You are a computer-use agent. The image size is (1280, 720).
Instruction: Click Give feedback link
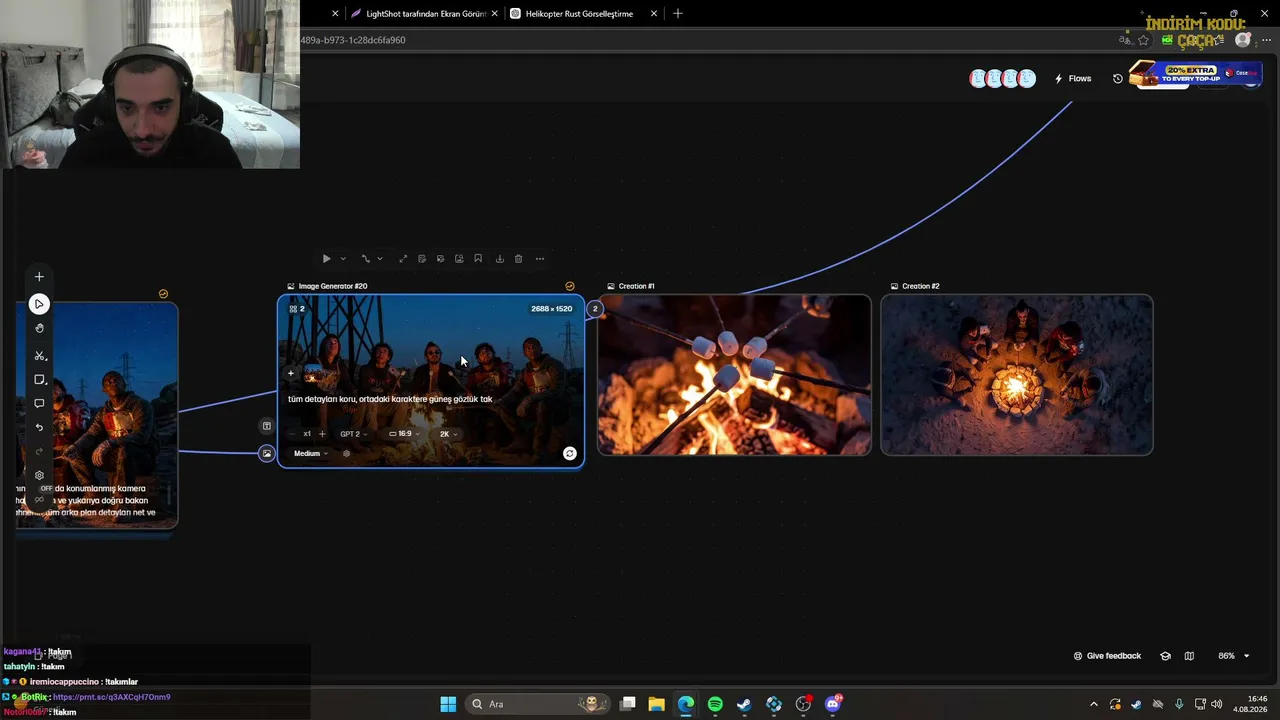1107,656
